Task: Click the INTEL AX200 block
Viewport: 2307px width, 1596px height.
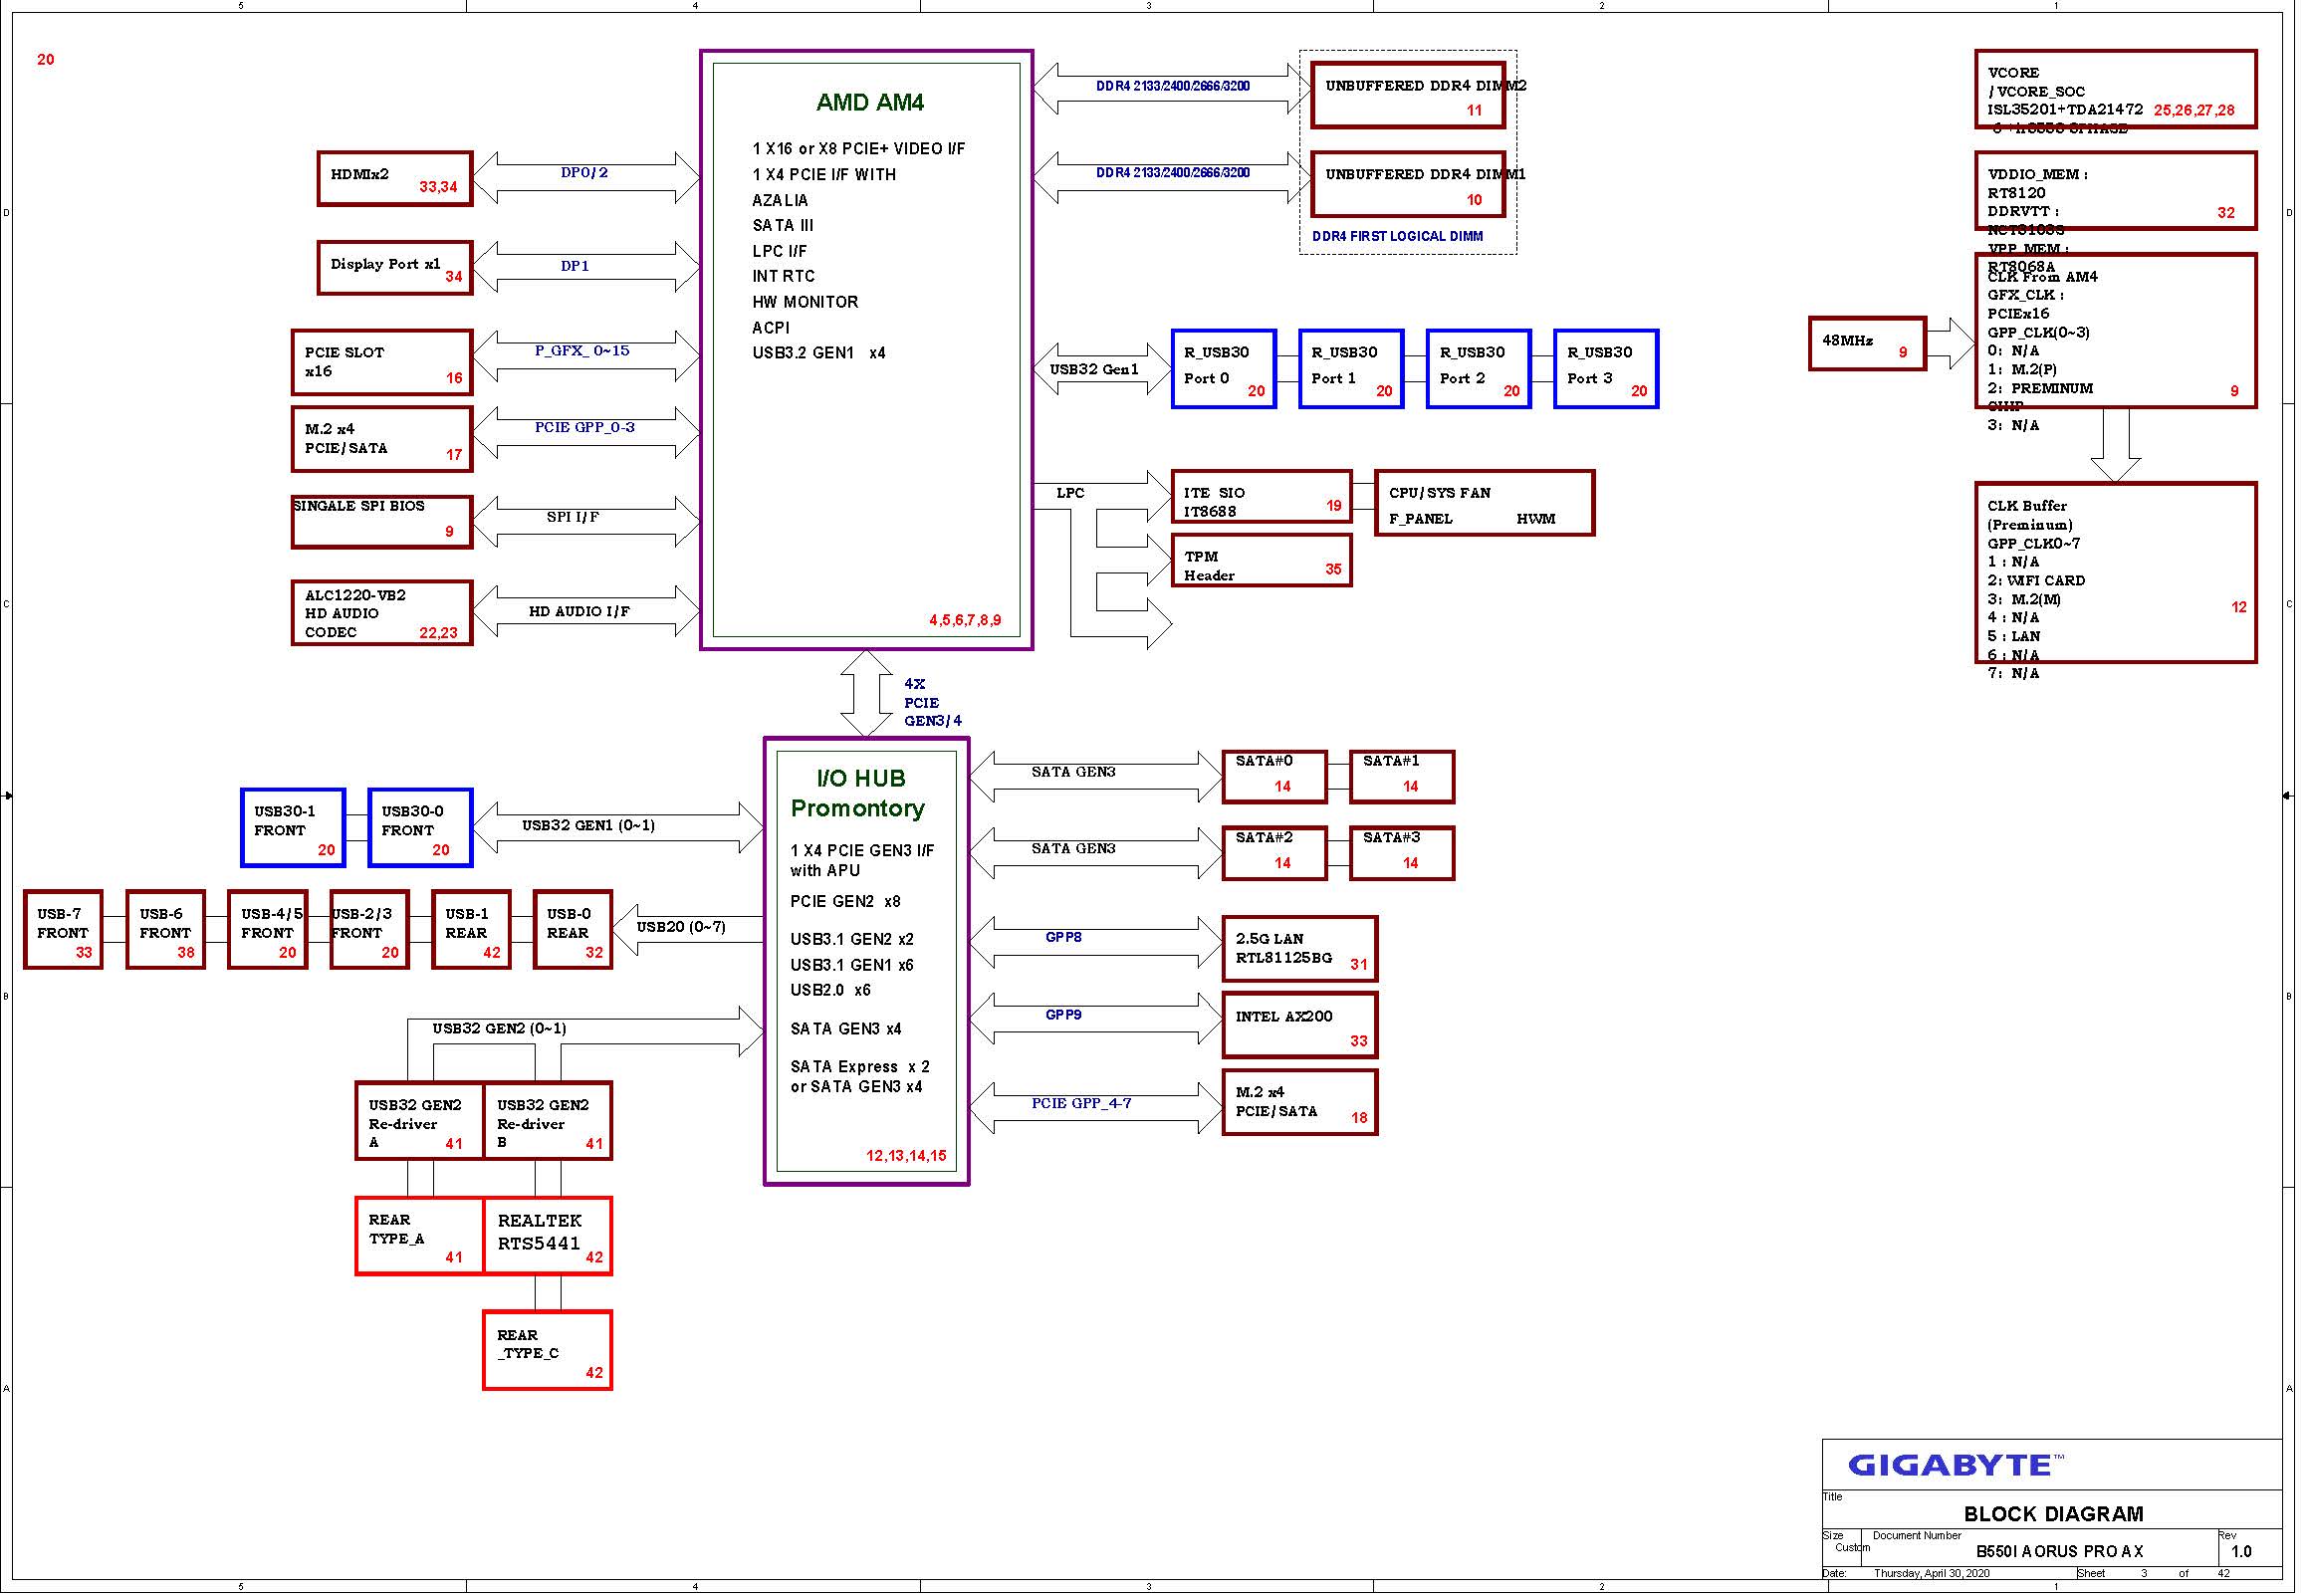Action: click(x=1299, y=1025)
